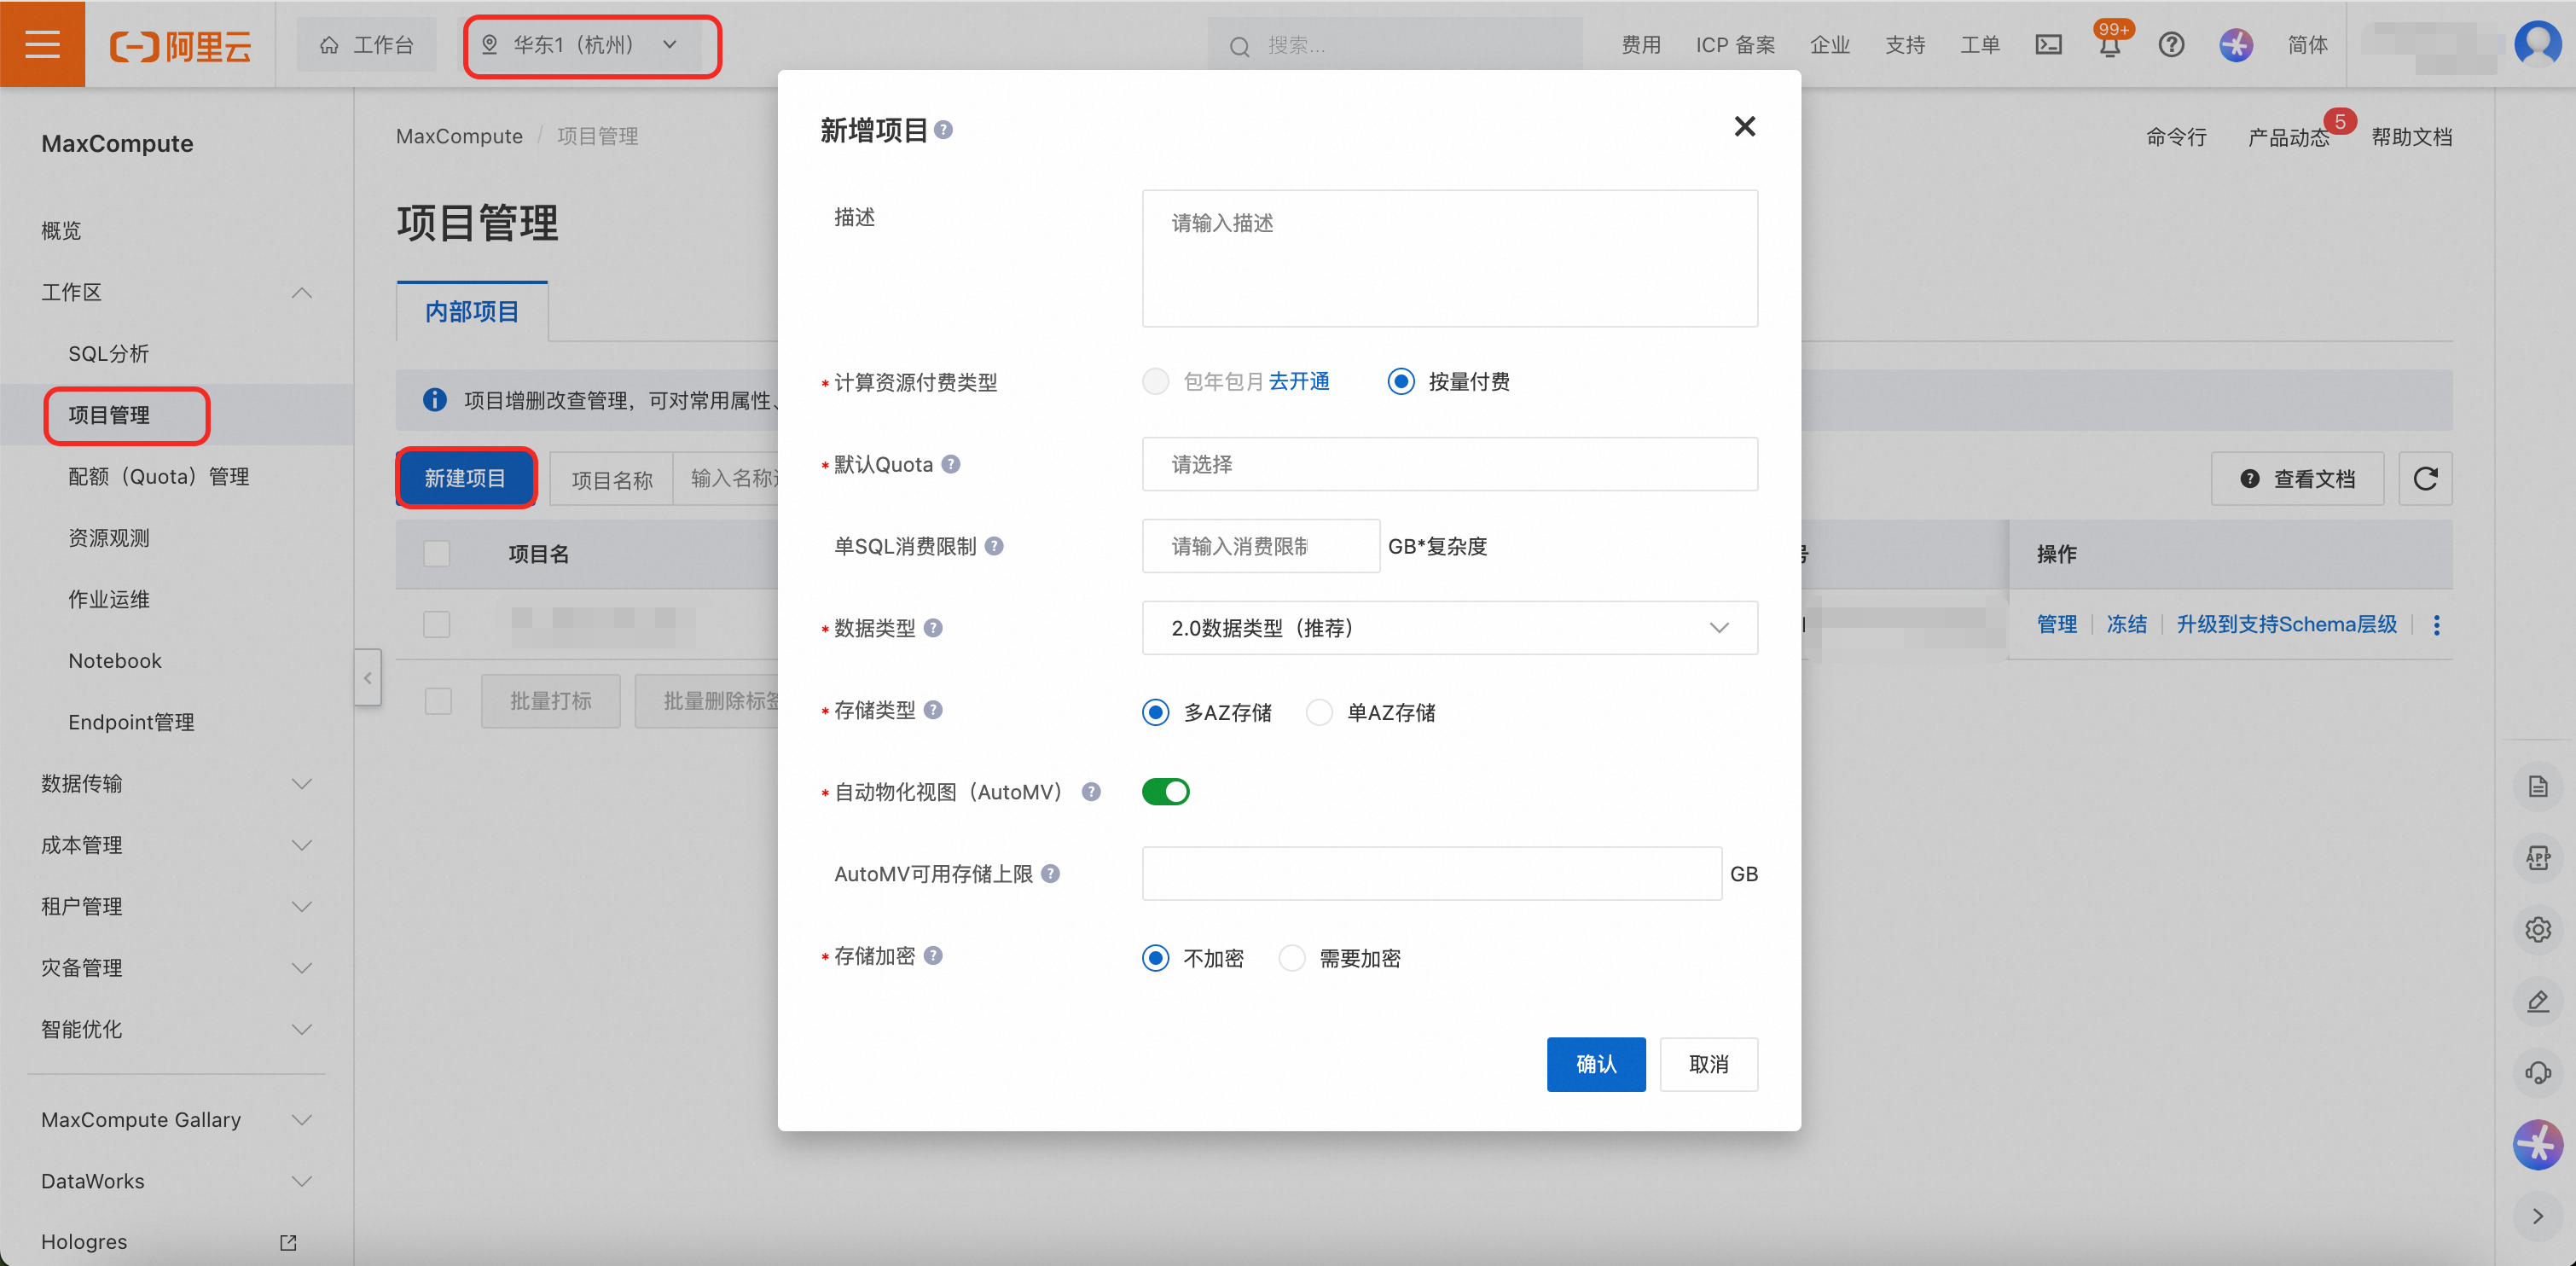Click help icon next to 数据类型
Viewport: 2576px width, 1266px height.
tap(933, 628)
